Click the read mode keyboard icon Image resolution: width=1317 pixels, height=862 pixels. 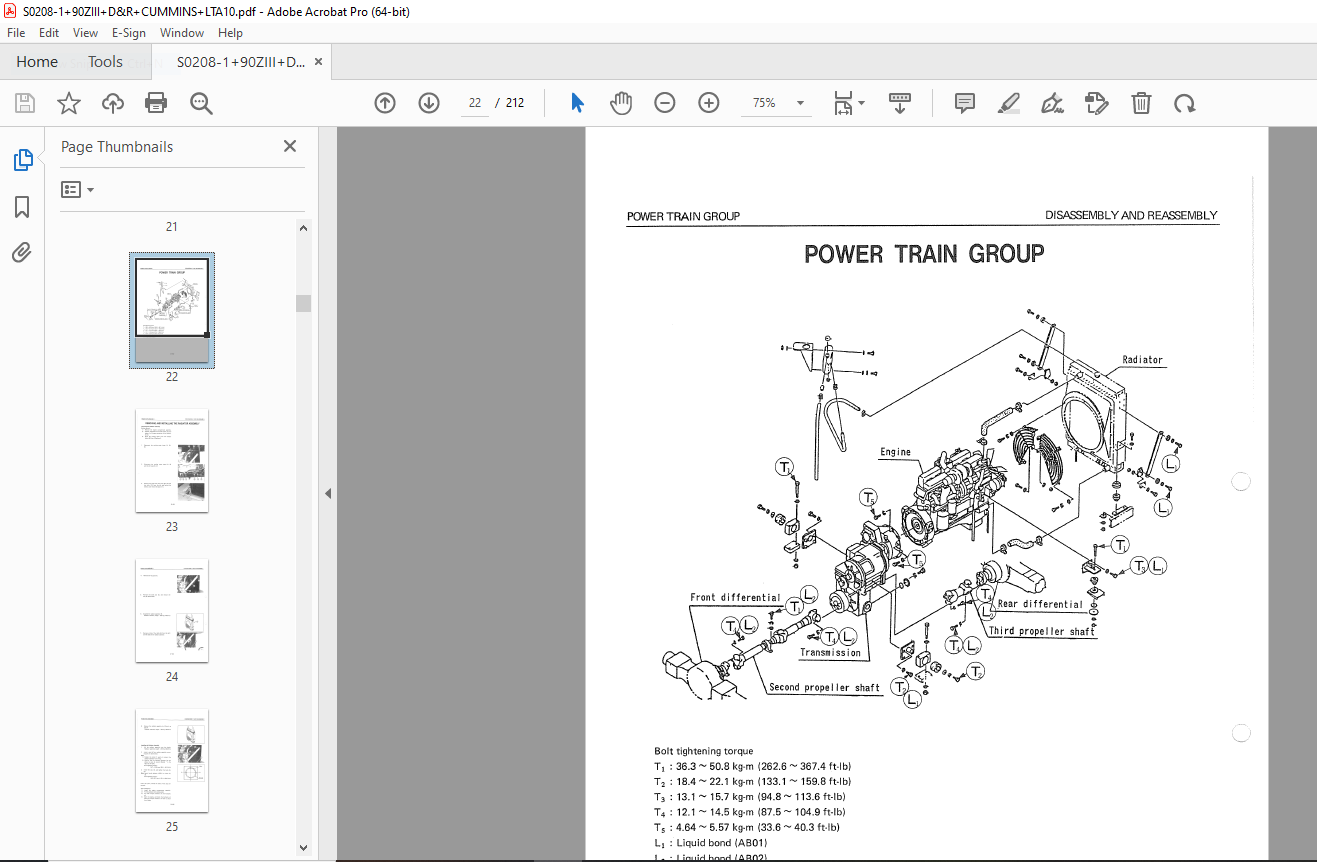(899, 103)
